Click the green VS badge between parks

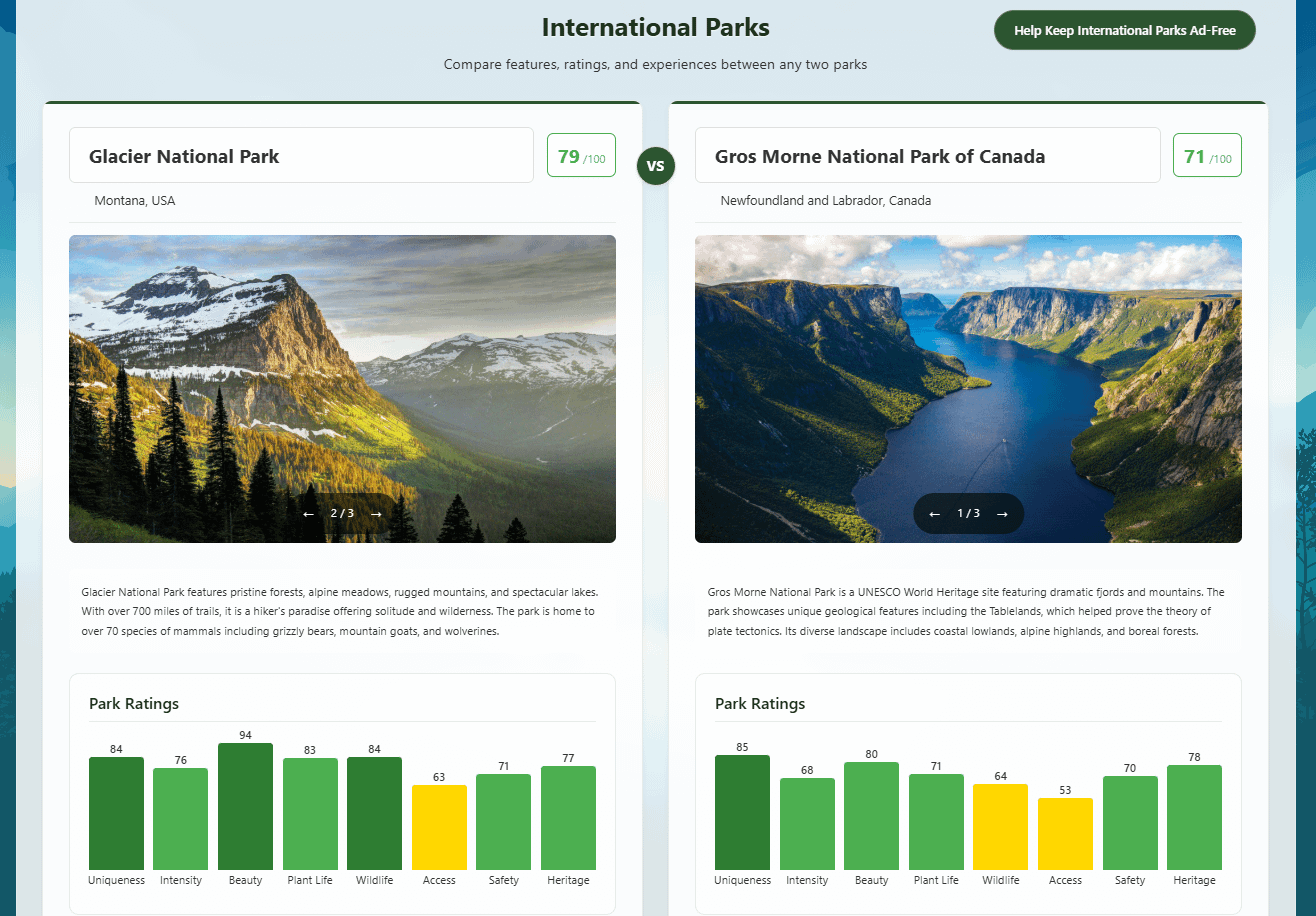(656, 166)
